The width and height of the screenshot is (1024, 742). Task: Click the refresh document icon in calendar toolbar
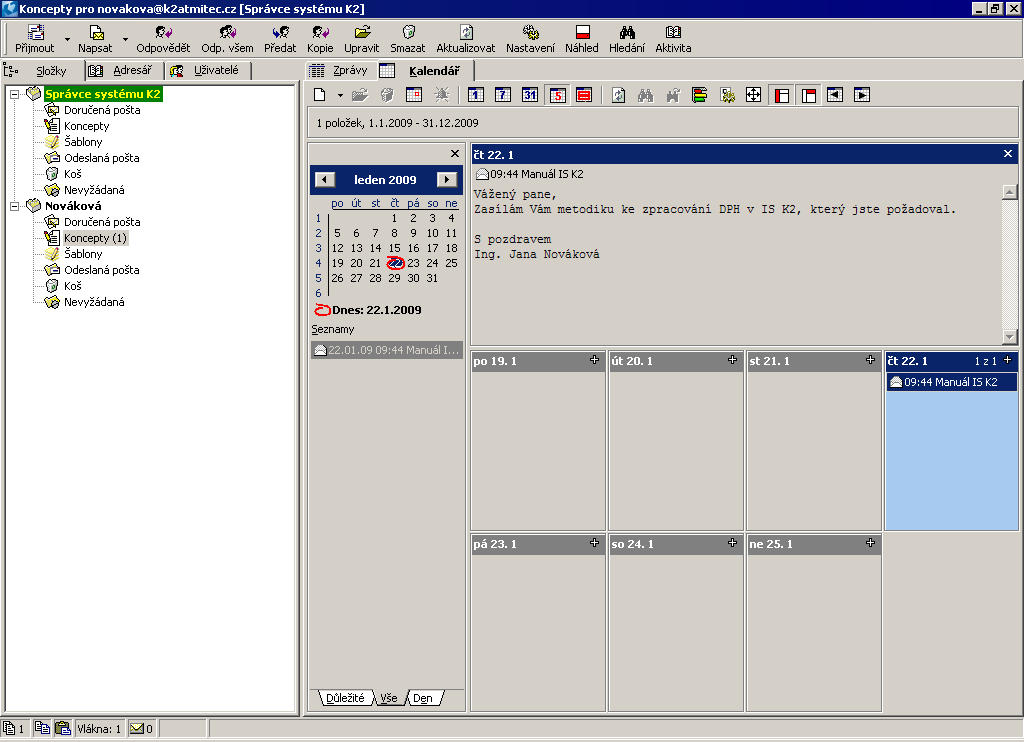(618, 95)
